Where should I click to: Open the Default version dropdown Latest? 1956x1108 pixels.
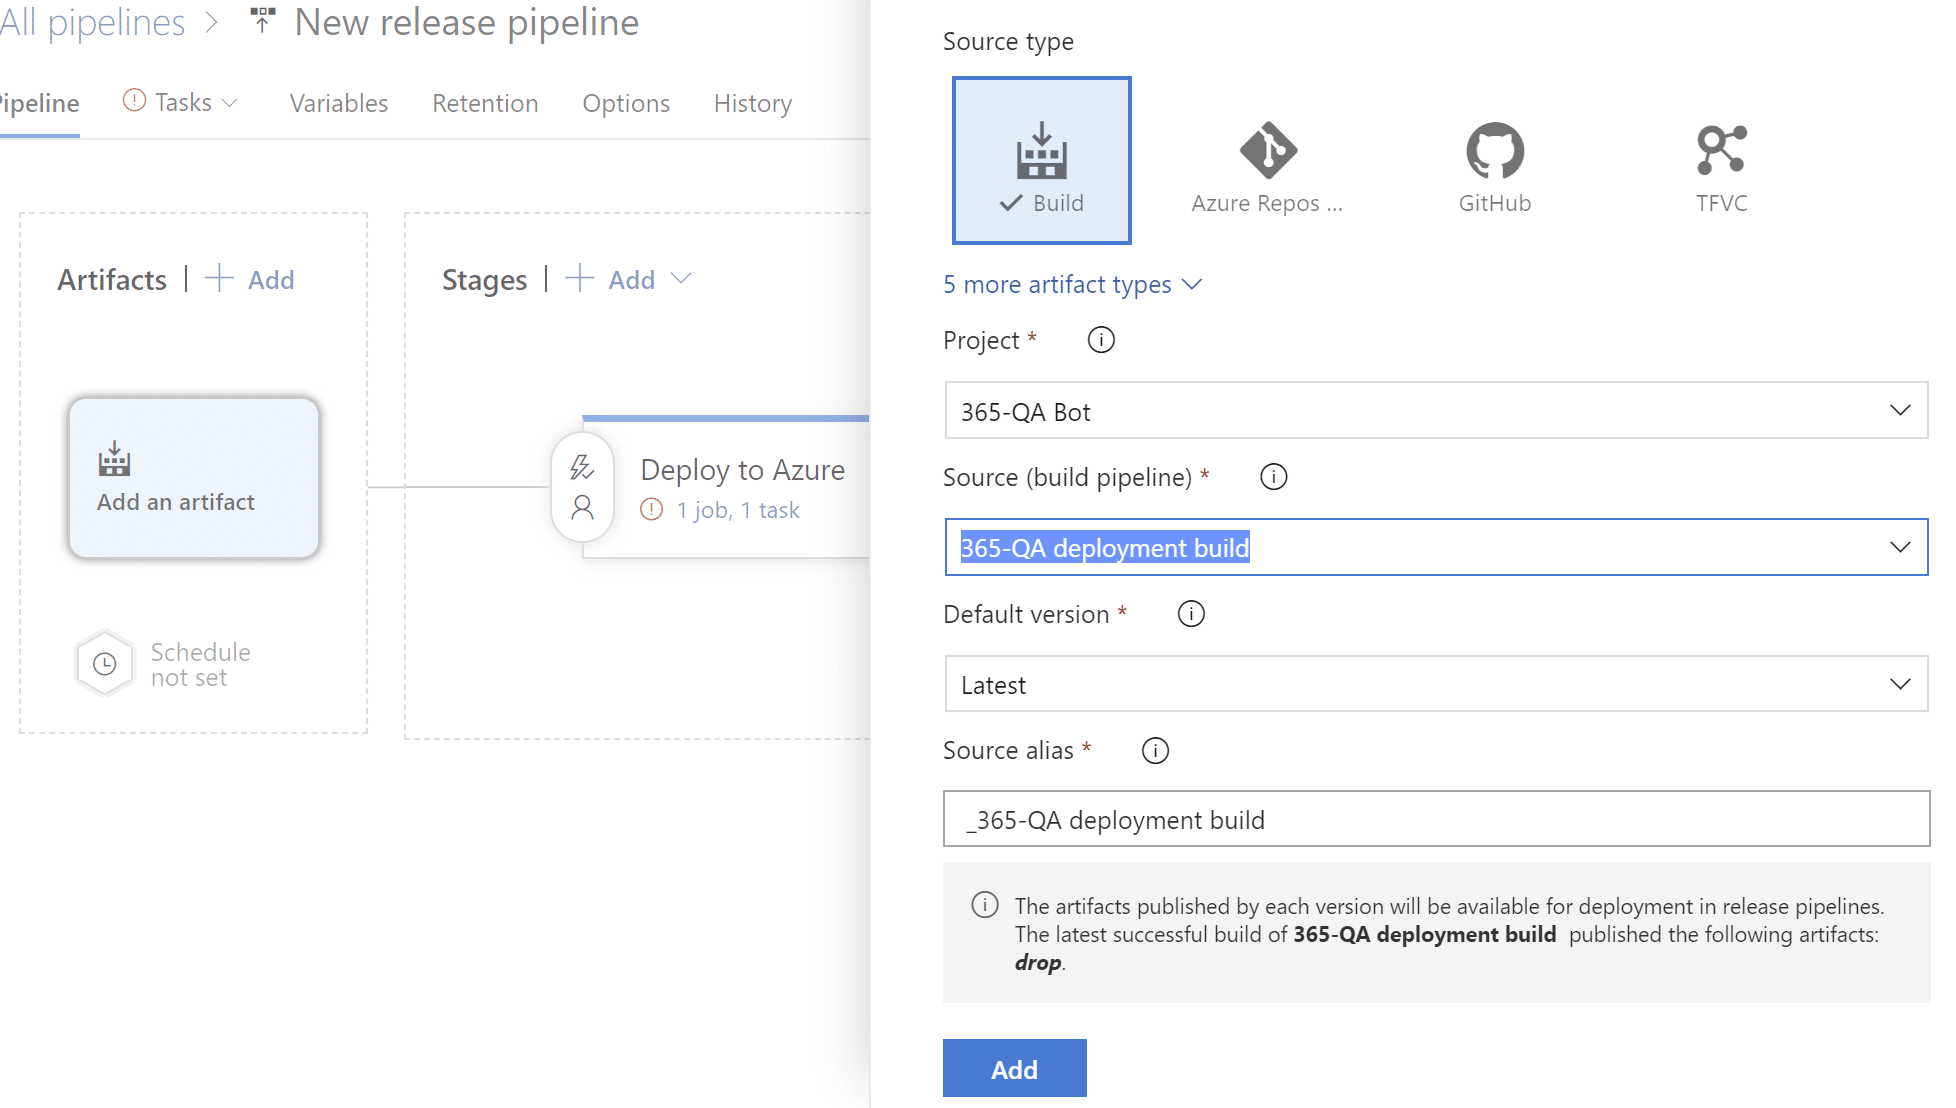[x=1436, y=685]
